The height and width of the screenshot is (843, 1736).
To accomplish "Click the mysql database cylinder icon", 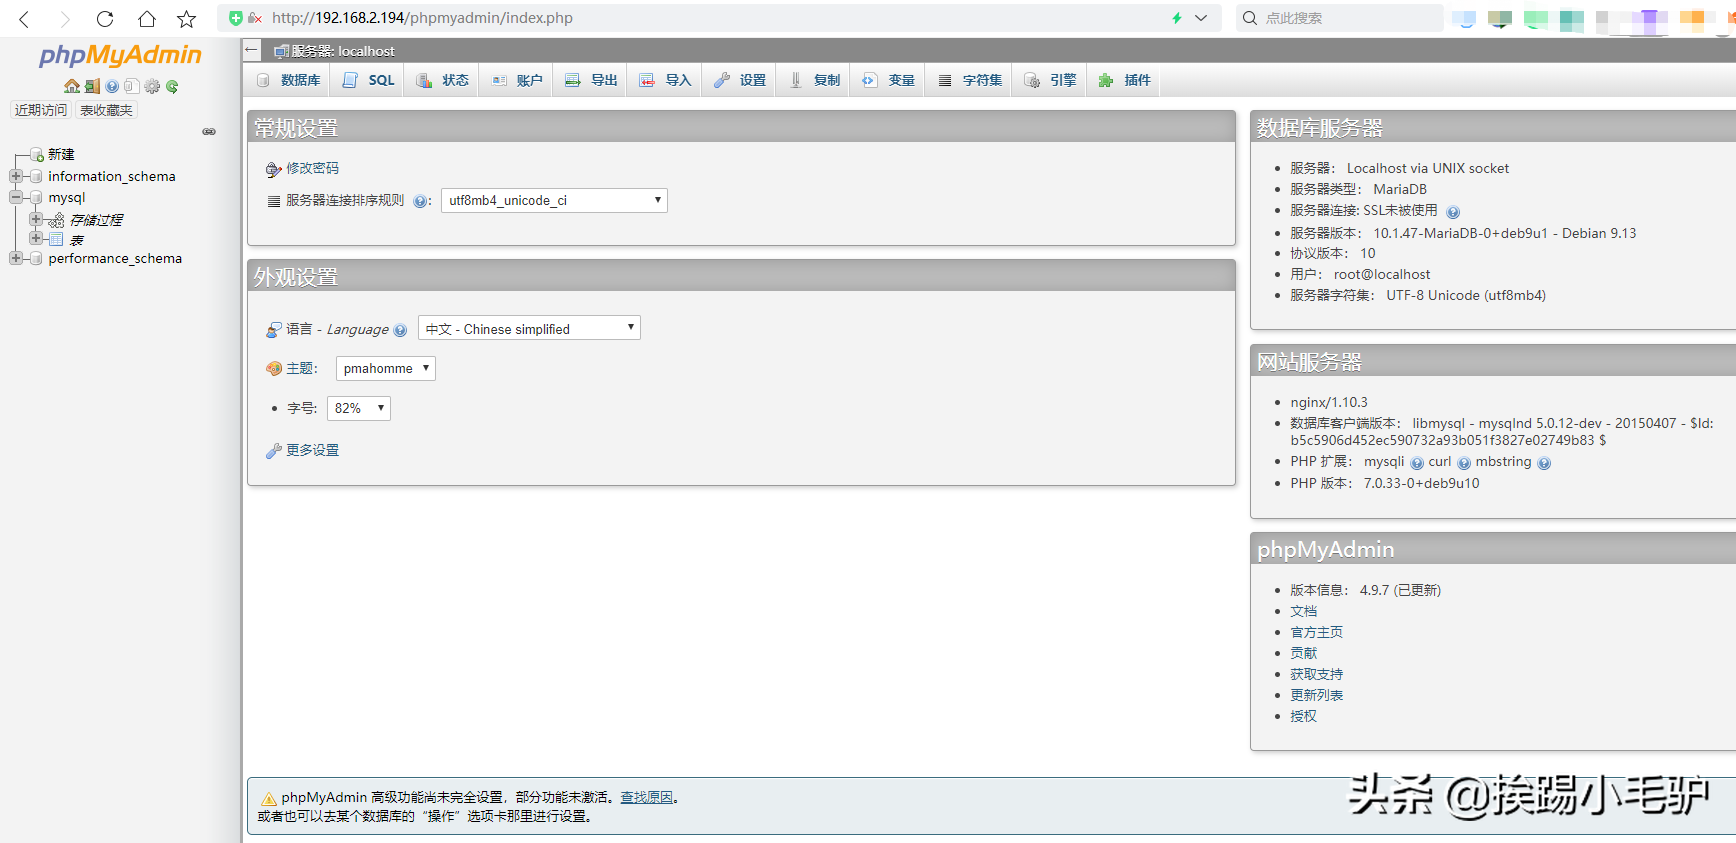I will click(x=36, y=197).
